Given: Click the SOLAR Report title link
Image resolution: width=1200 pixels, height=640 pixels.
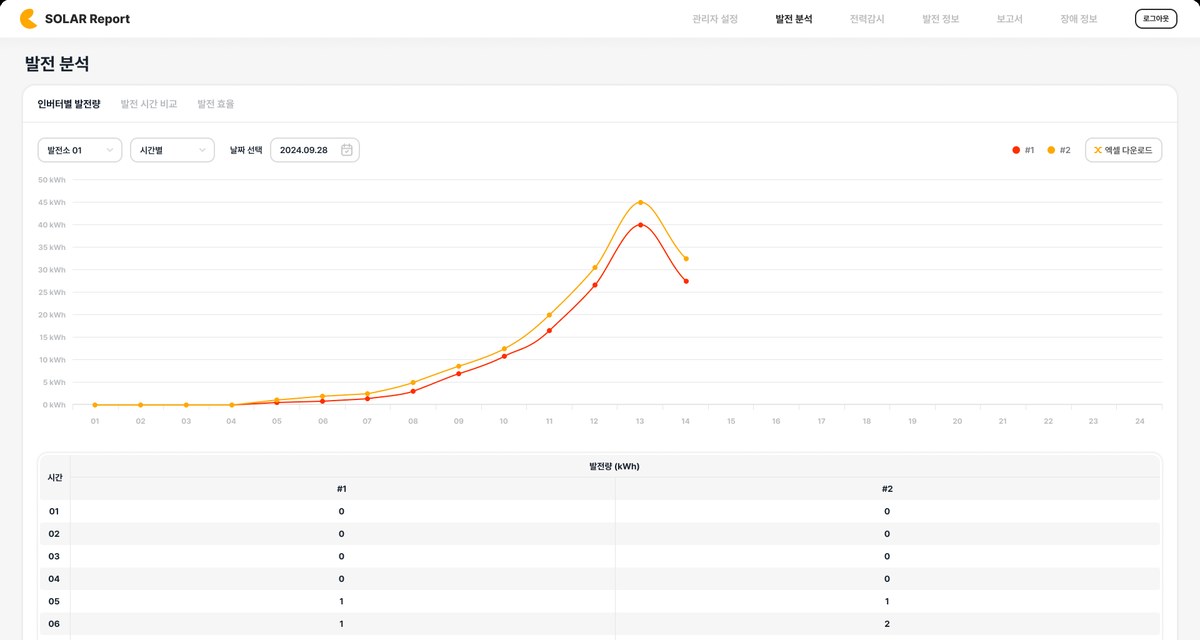Looking at the screenshot, I should tap(87, 19).
